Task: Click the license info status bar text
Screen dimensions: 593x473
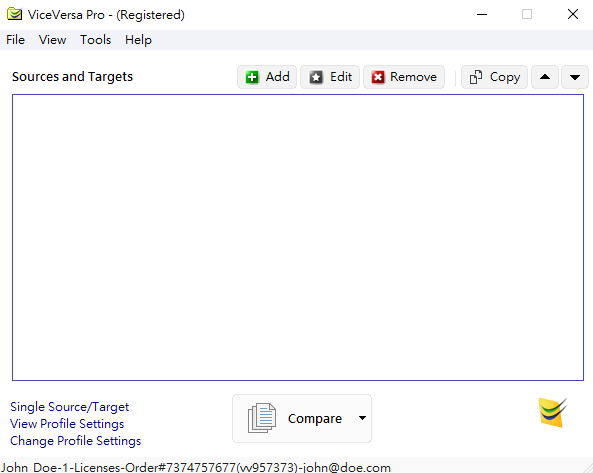Action: click(x=196, y=467)
